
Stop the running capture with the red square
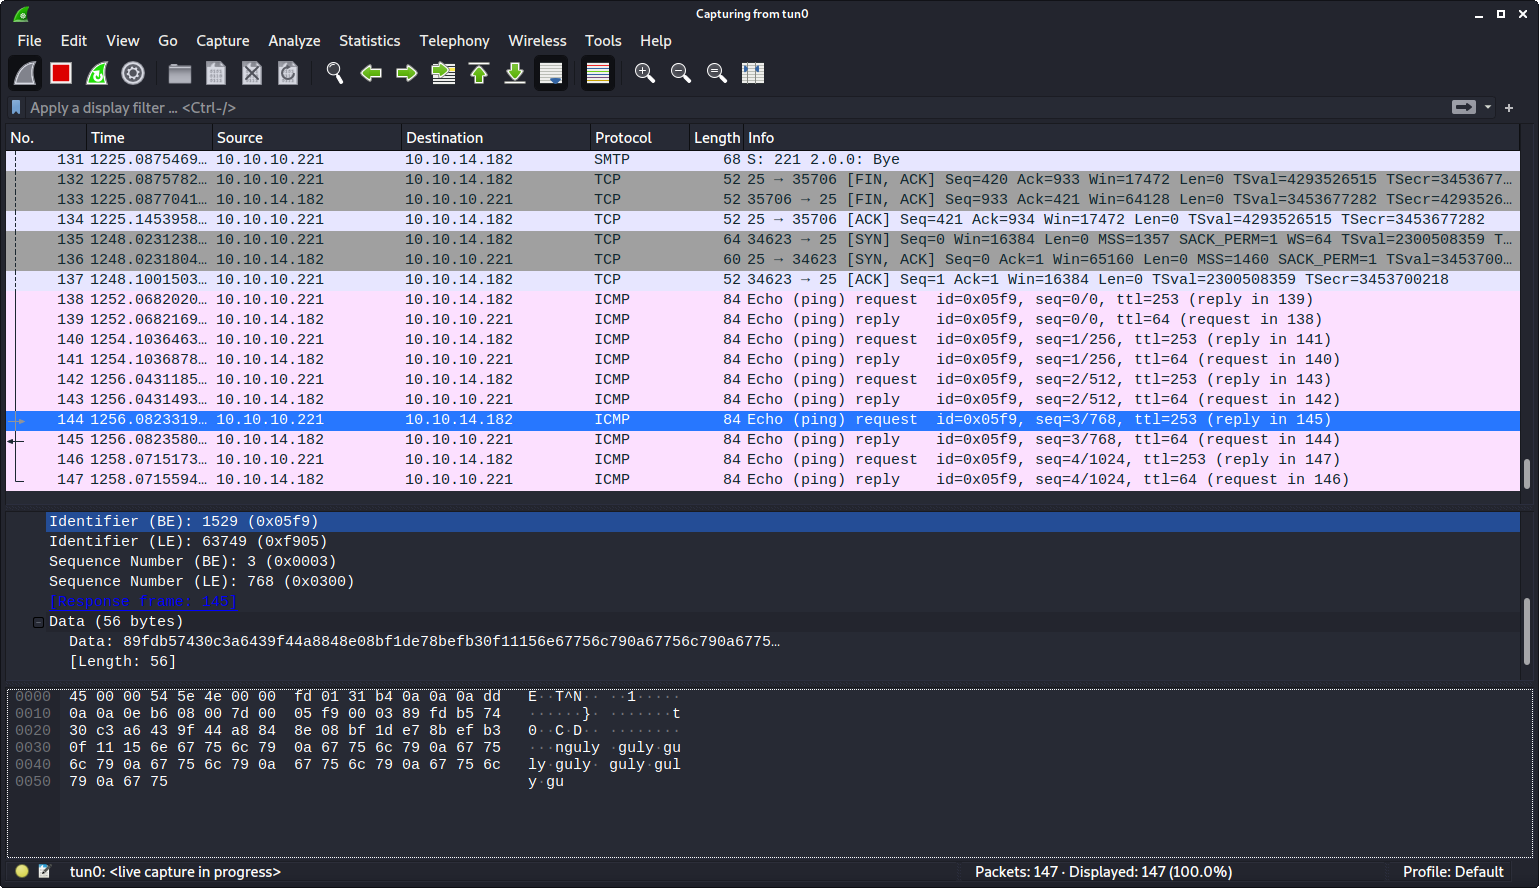tap(61, 73)
